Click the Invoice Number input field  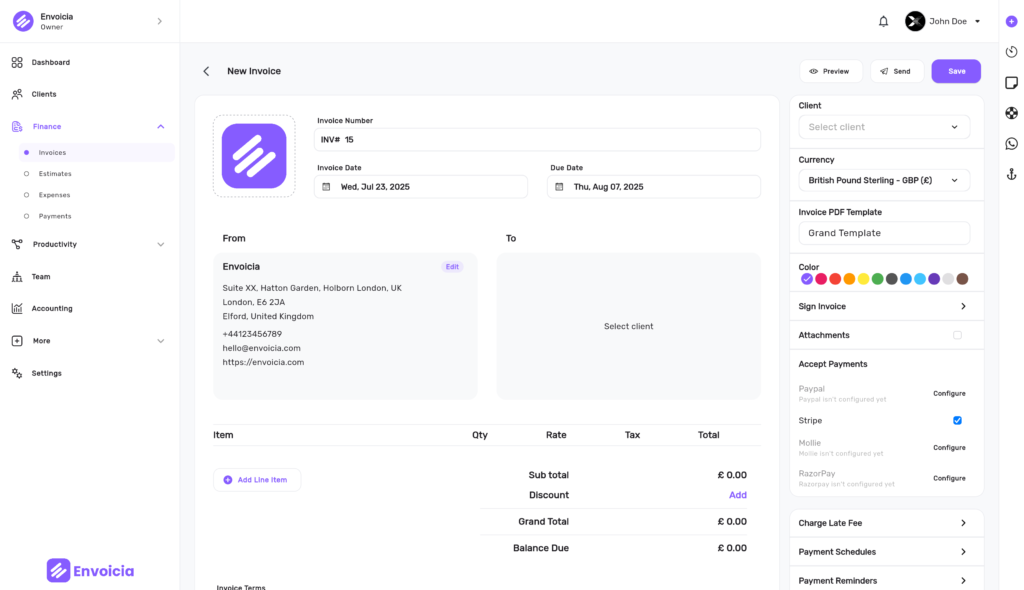click(x=537, y=140)
